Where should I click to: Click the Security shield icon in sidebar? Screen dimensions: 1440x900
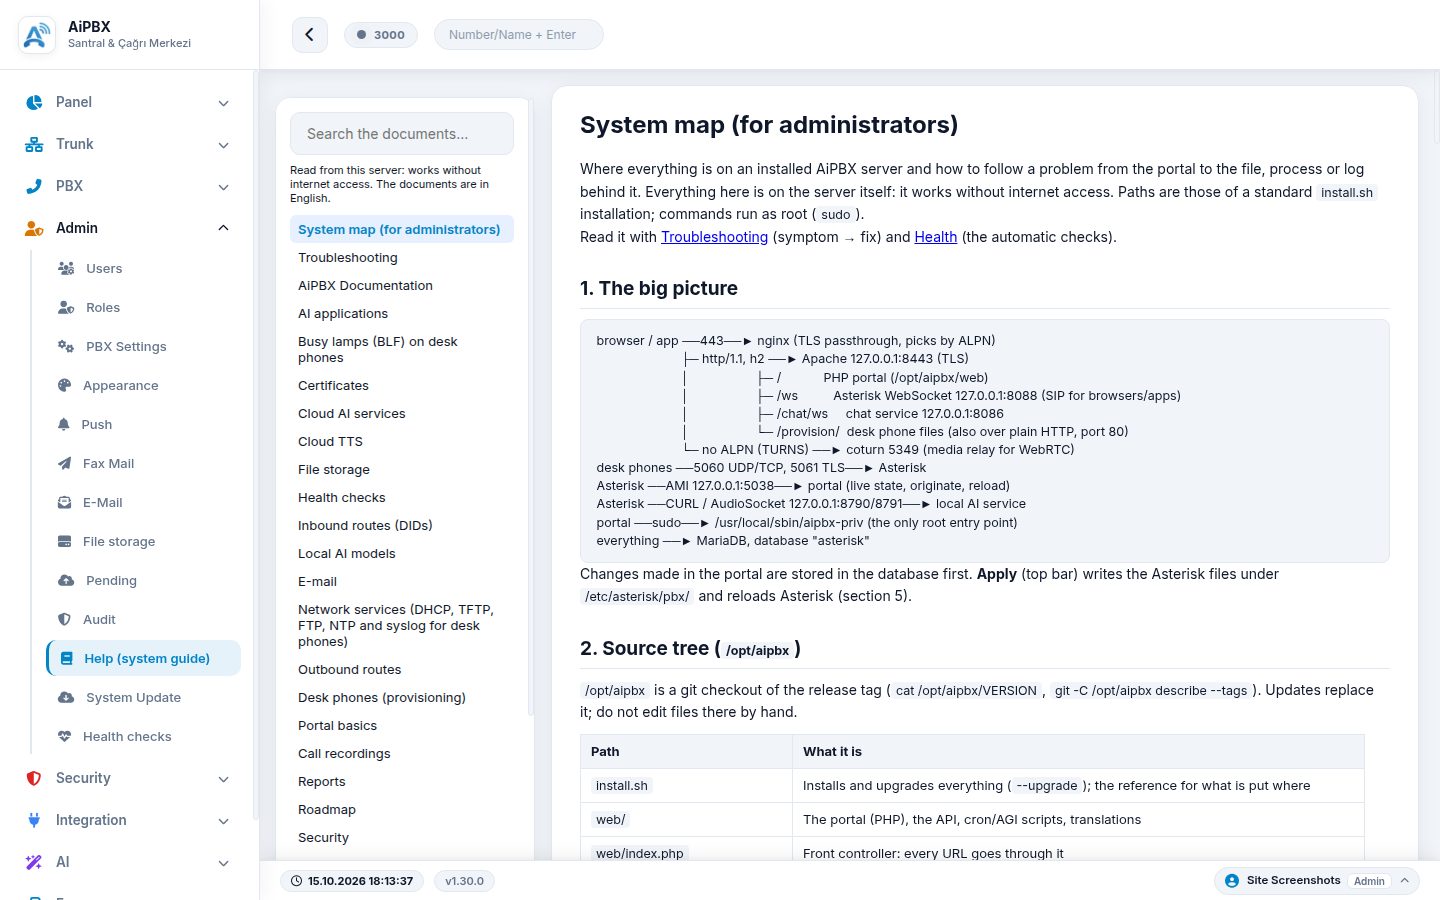[34, 778]
